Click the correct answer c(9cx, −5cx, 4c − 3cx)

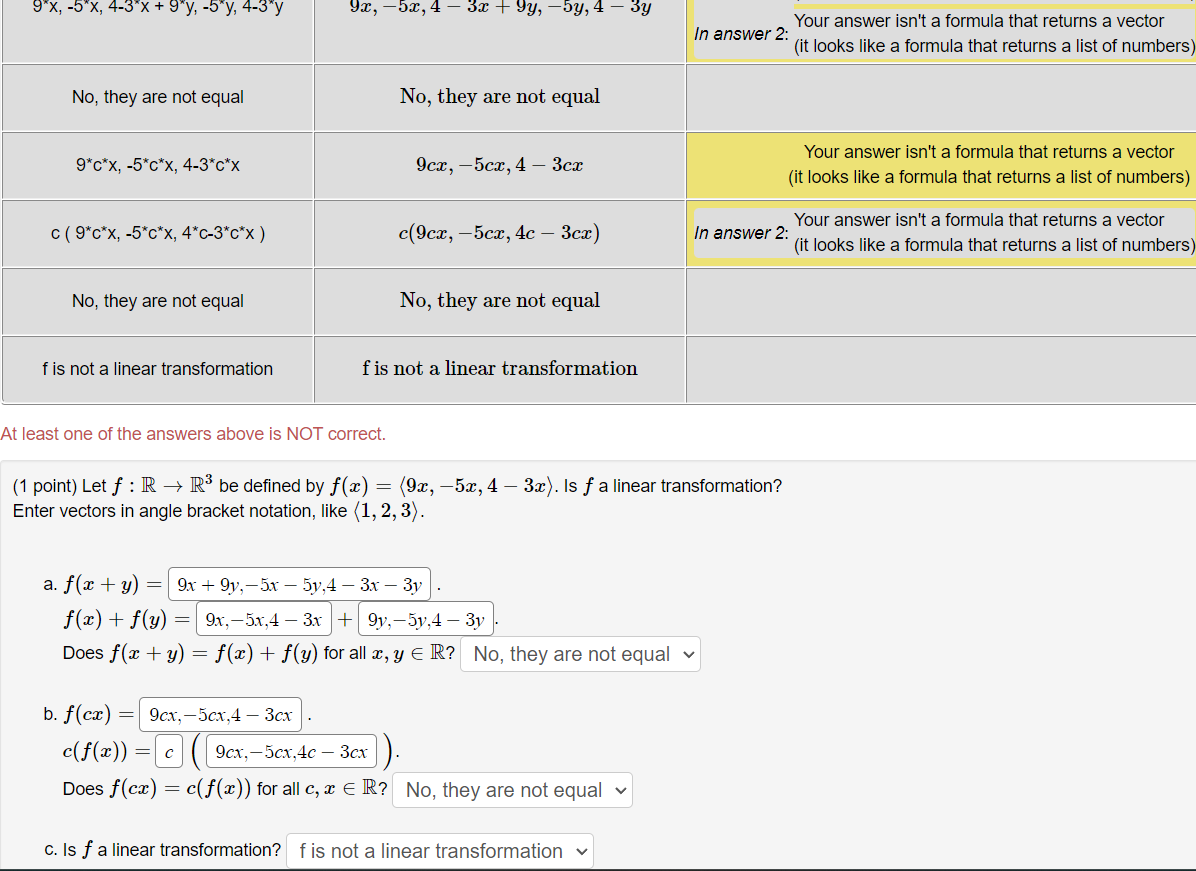point(498,233)
